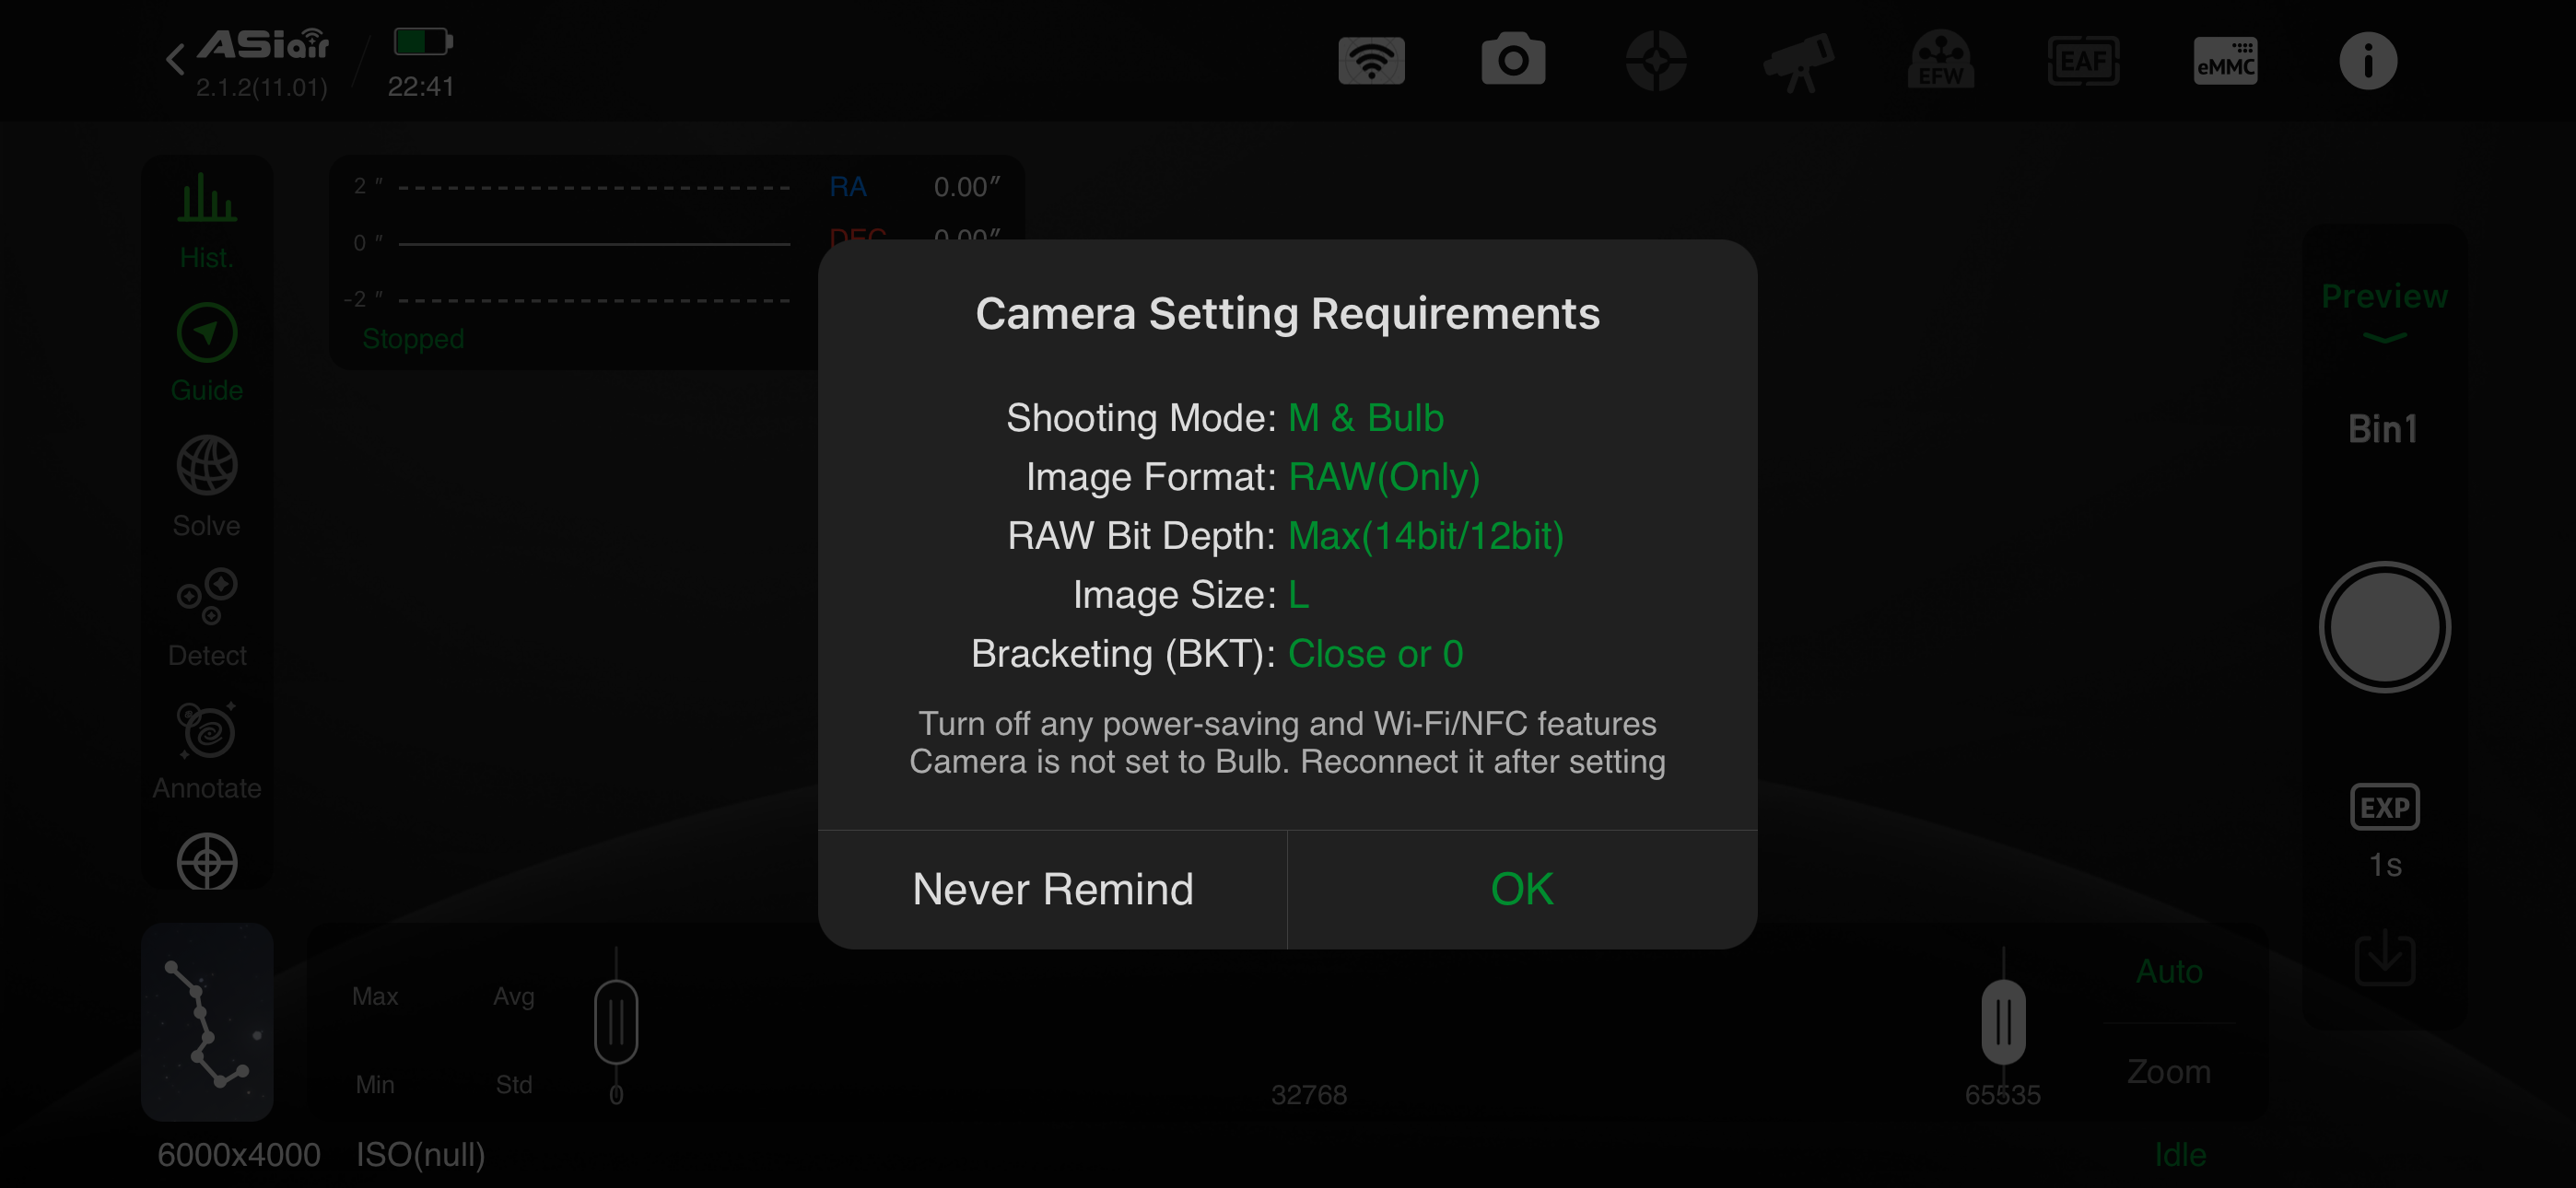
Task: Click OK in Camera Setting Requirements
Action: [x=1522, y=889]
